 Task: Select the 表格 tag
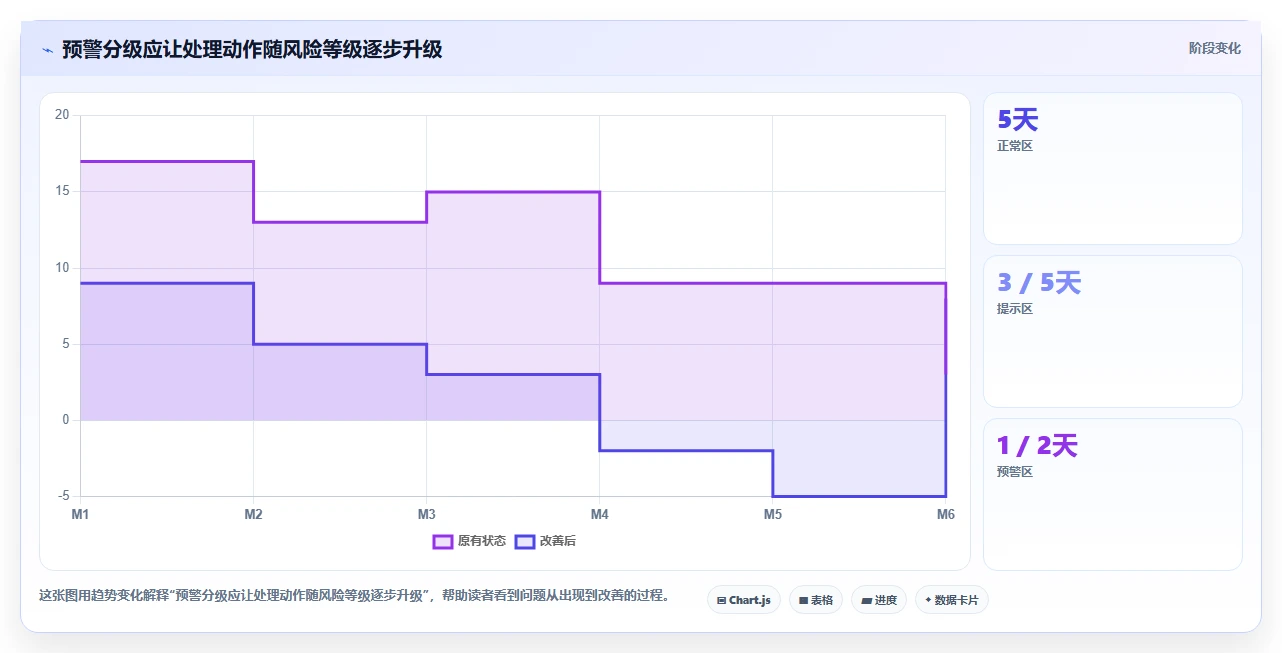[816, 600]
